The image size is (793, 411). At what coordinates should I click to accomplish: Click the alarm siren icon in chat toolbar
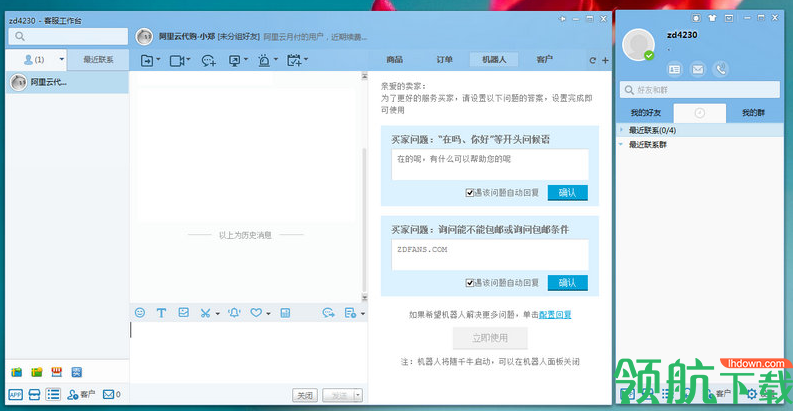click(264, 61)
